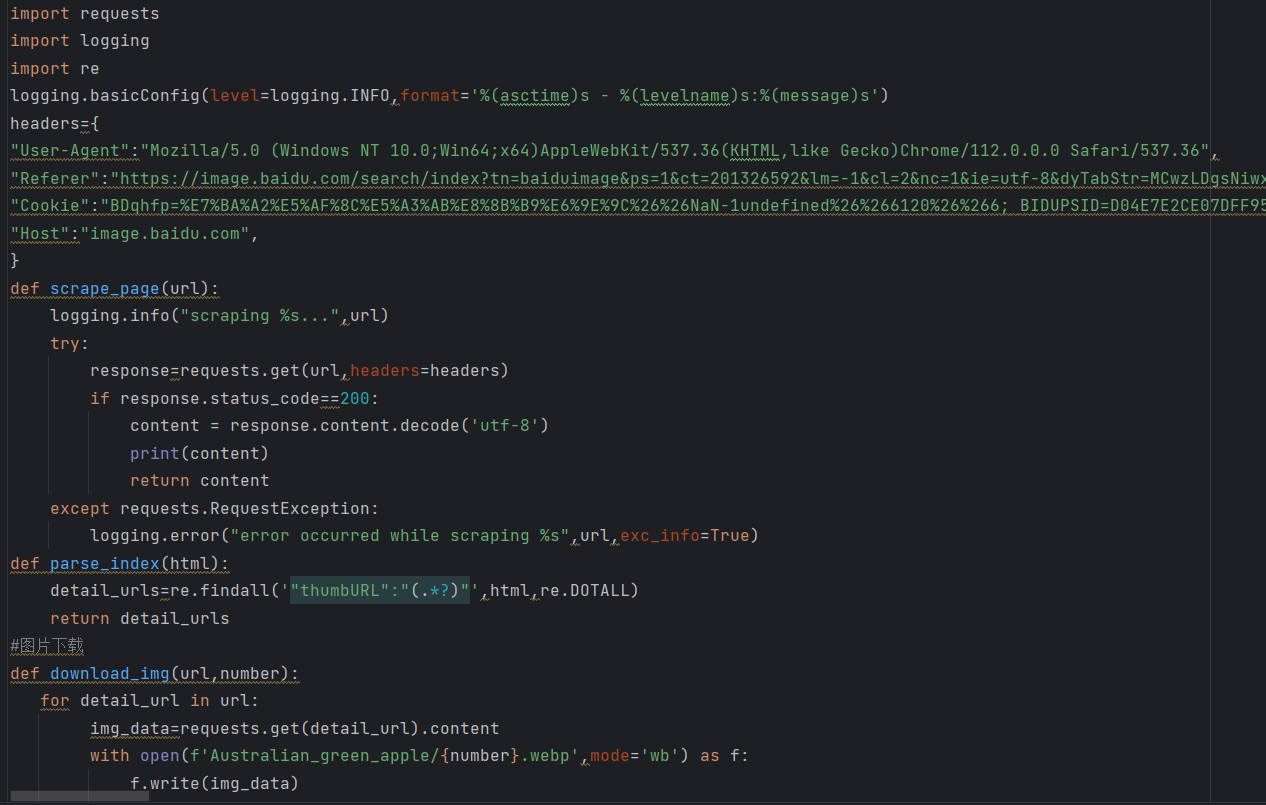
Task: Click the horizontal scrollbar thumb at bottom
Action: pos(80,797)
